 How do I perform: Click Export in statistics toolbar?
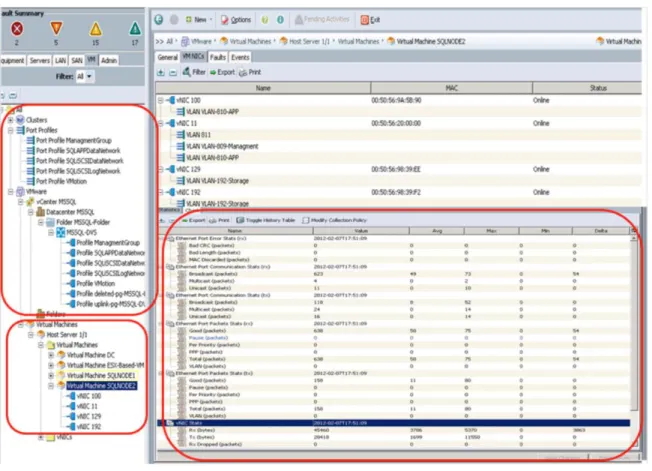[193, 220]
